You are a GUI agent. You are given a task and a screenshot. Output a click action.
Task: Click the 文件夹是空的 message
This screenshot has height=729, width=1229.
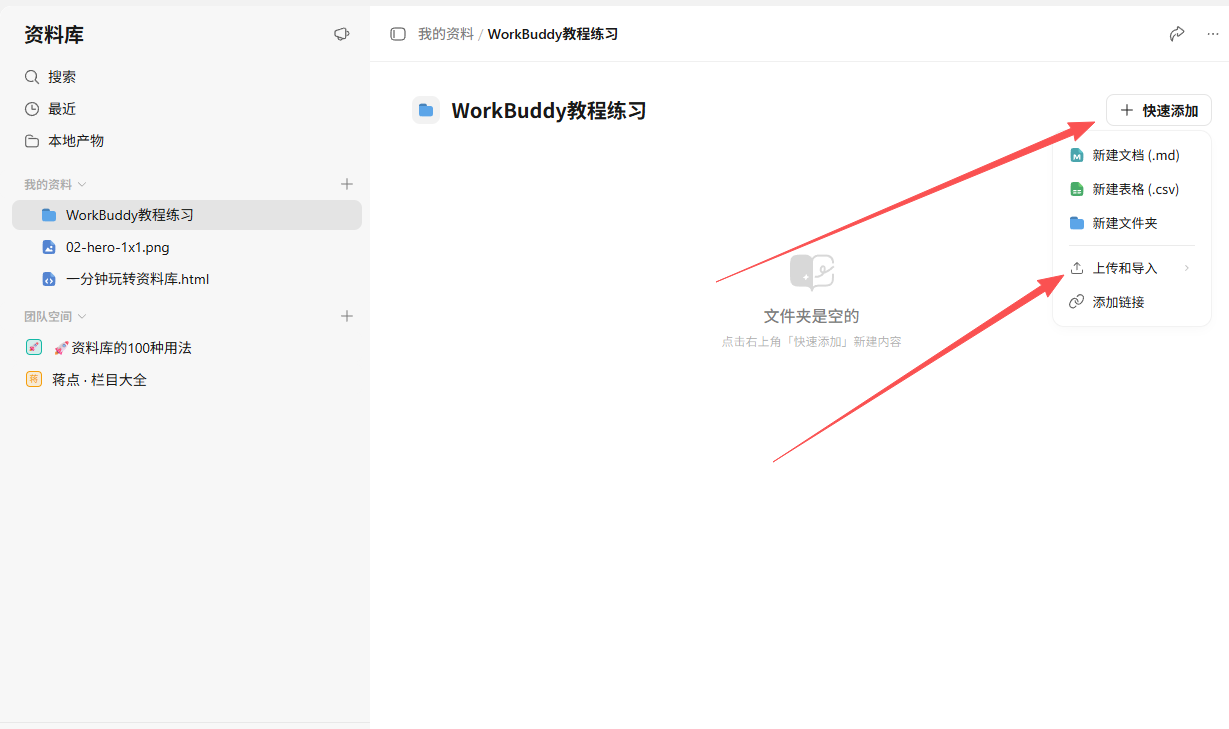[811, 316]
